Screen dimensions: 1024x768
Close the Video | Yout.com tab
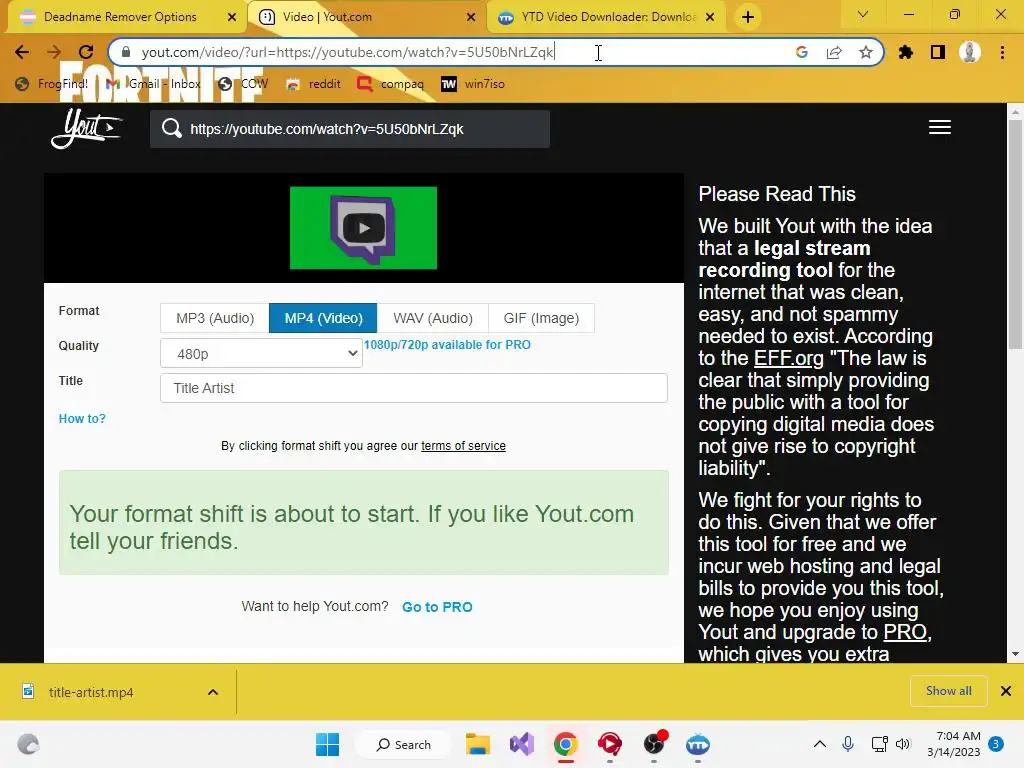click(471, 17)
